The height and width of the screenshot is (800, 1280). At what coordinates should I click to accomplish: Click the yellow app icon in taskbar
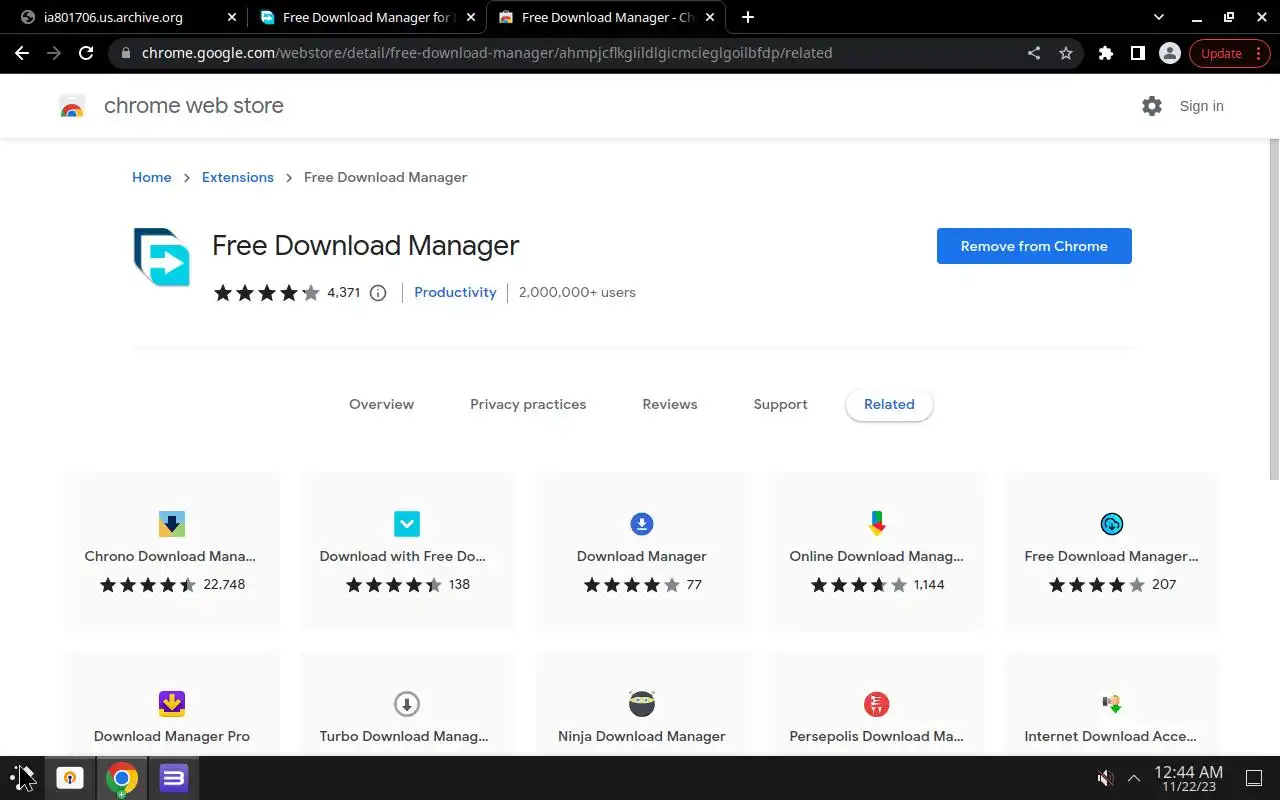point(70,778)
